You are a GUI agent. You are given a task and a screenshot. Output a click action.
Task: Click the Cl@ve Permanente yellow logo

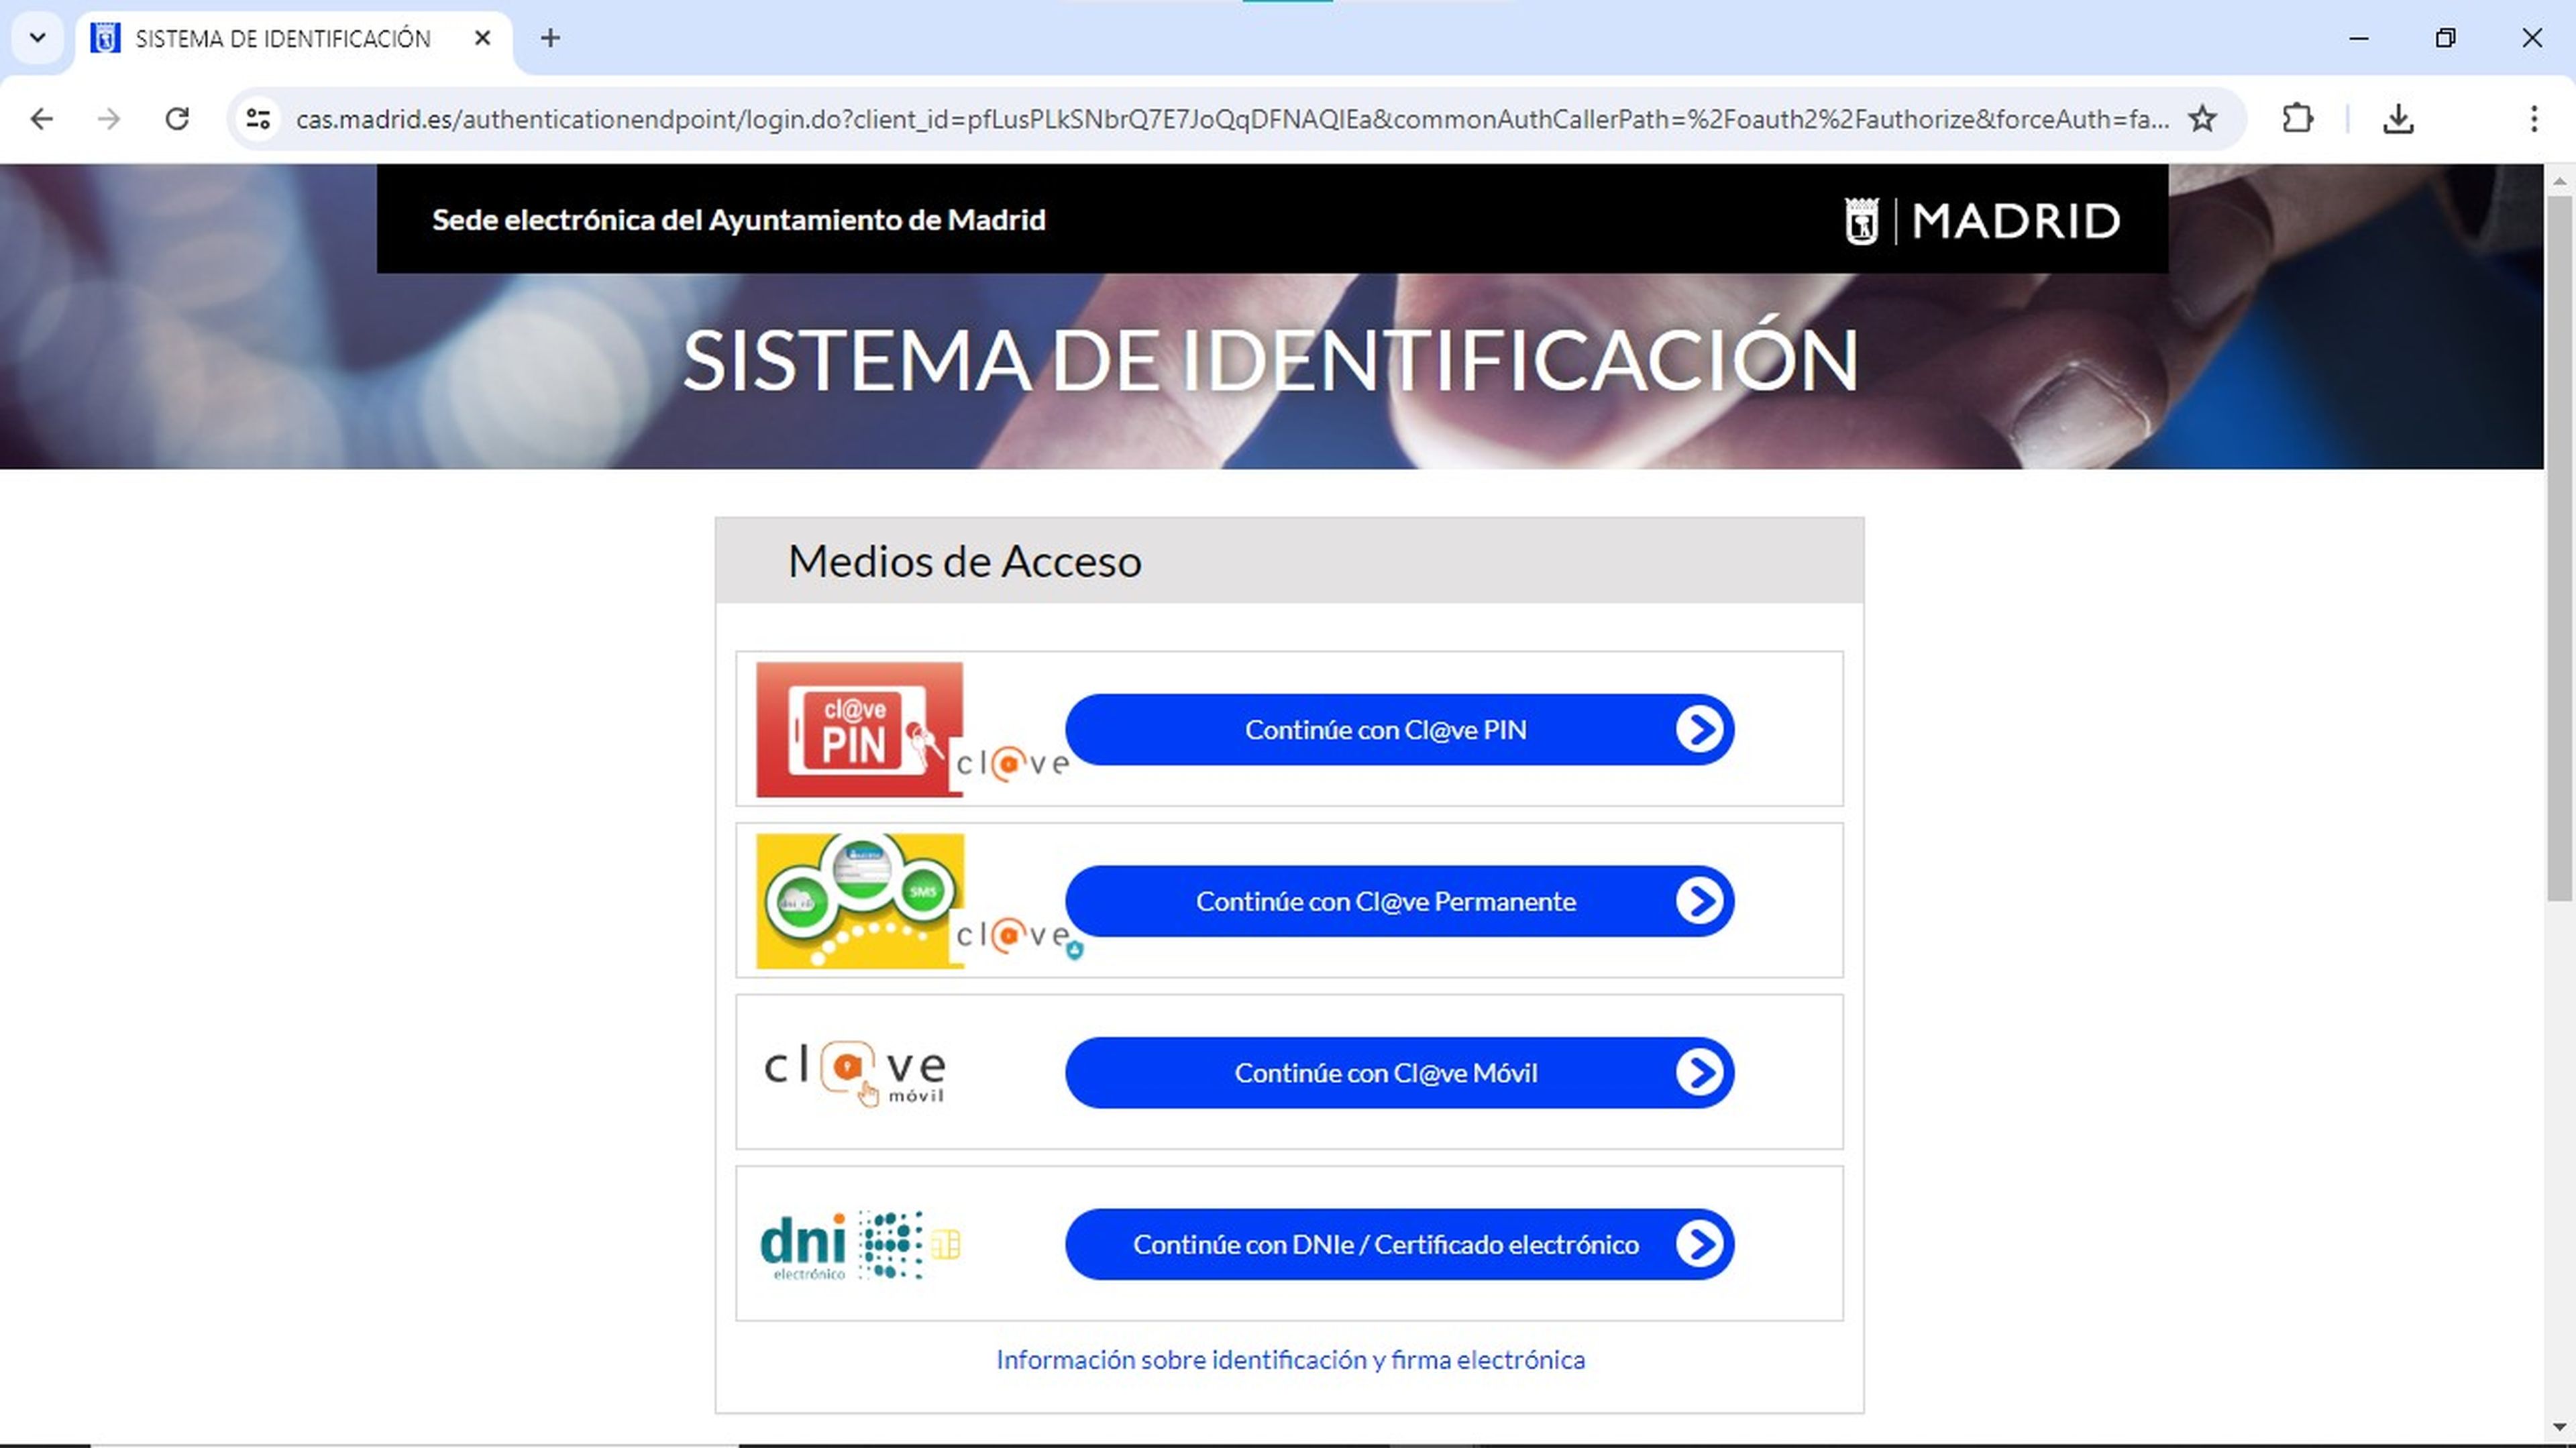860,901
